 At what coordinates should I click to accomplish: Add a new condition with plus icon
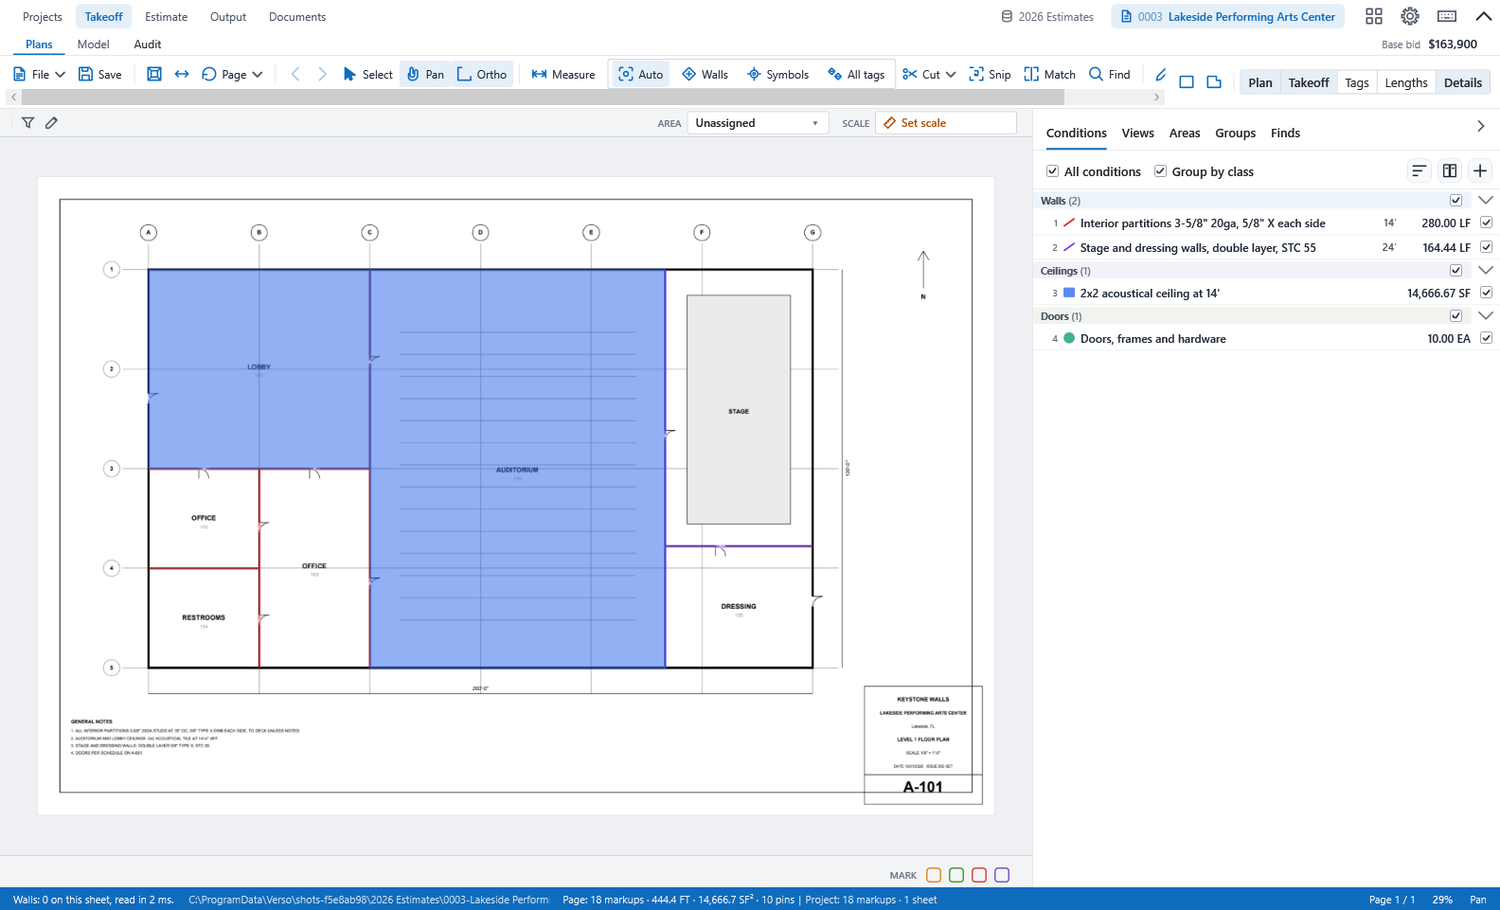[1480, 171]
